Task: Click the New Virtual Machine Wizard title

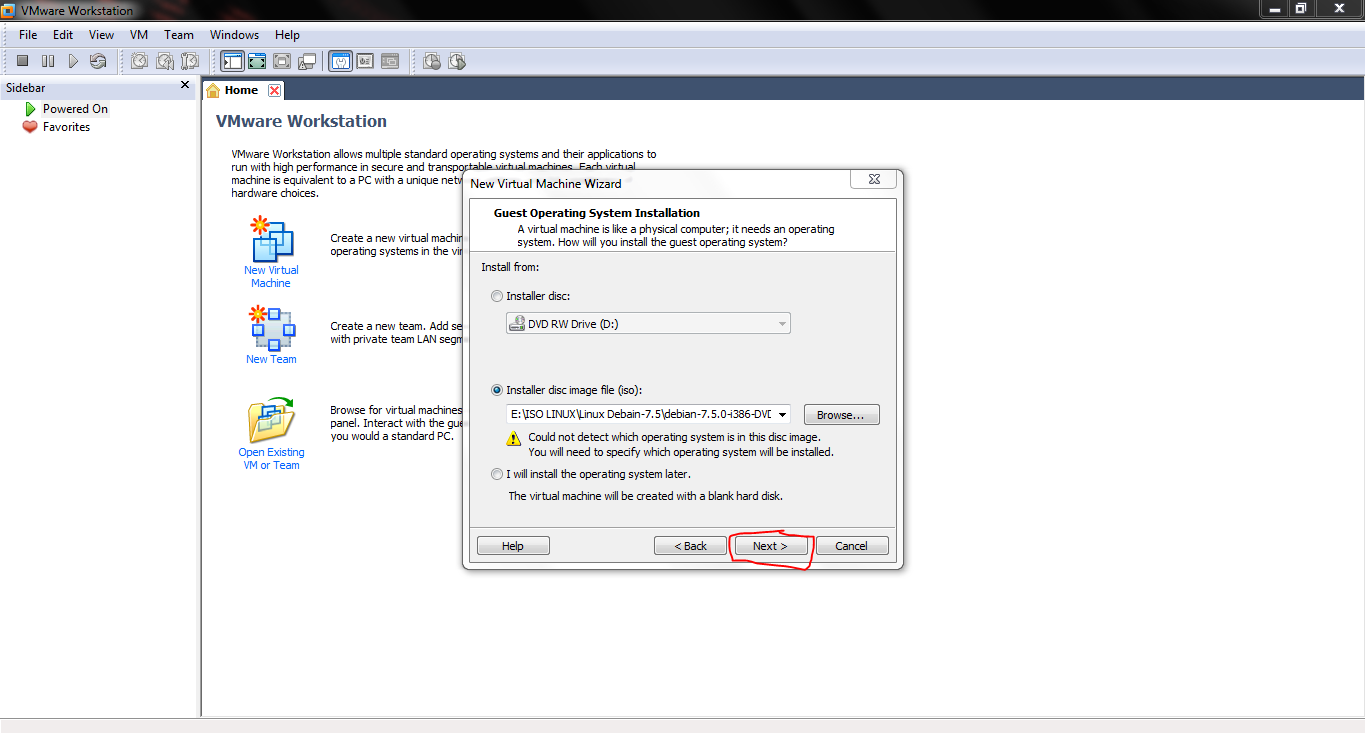Action: [546, 184]
